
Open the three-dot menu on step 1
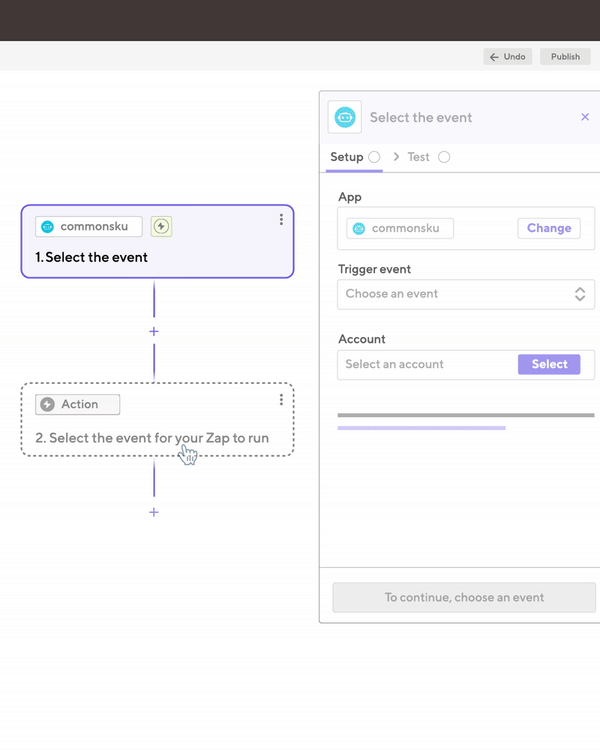[x=281, y=220]
